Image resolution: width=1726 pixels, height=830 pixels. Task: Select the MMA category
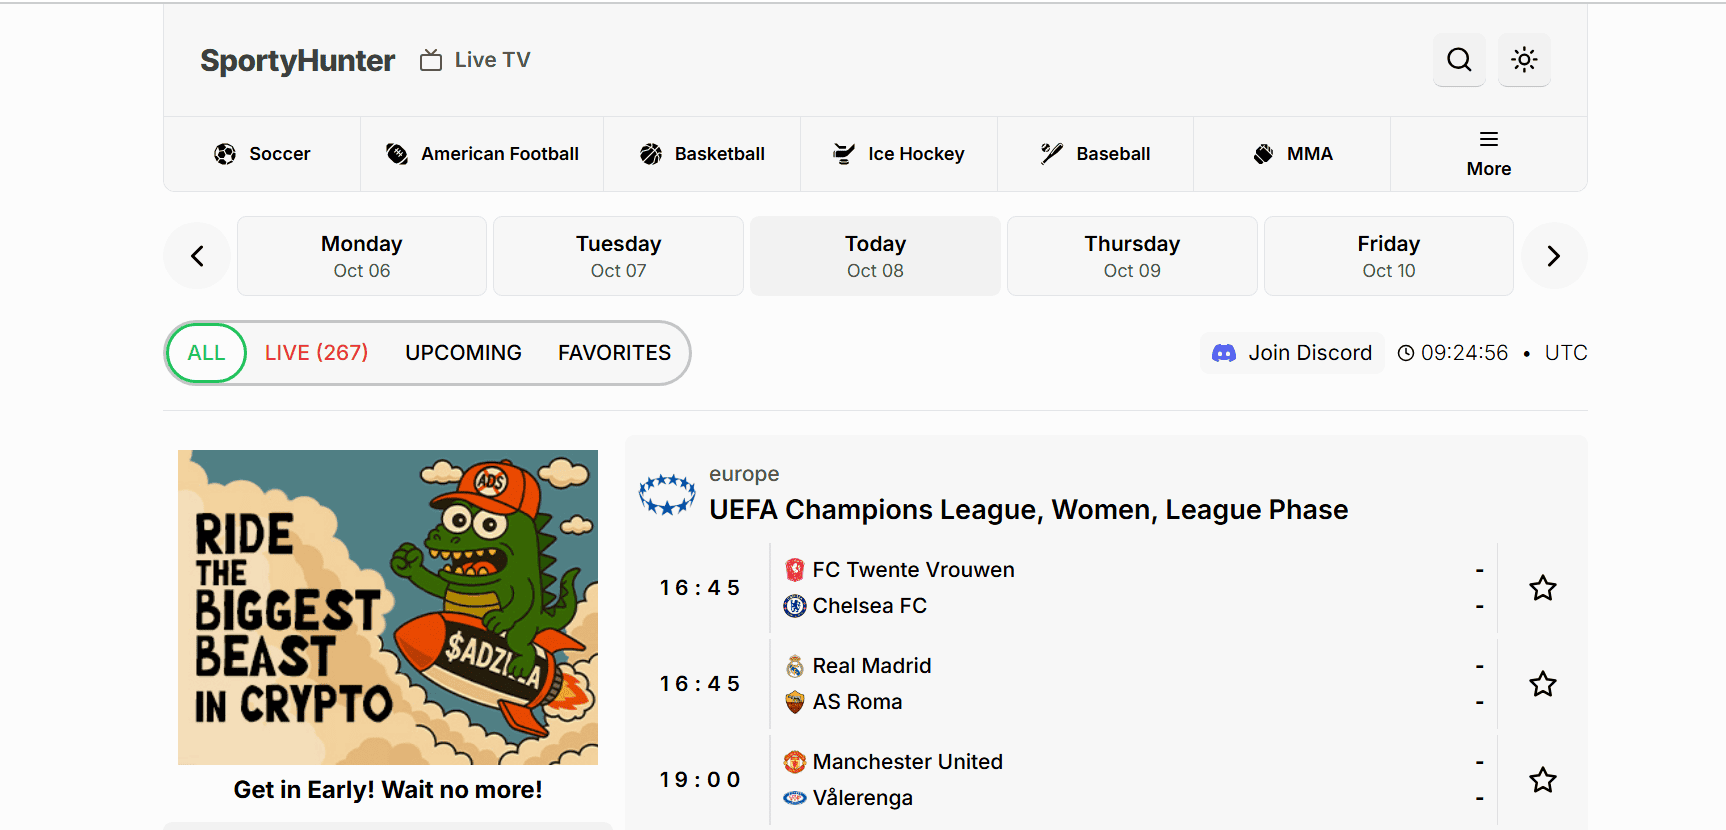click(1292, 154)
